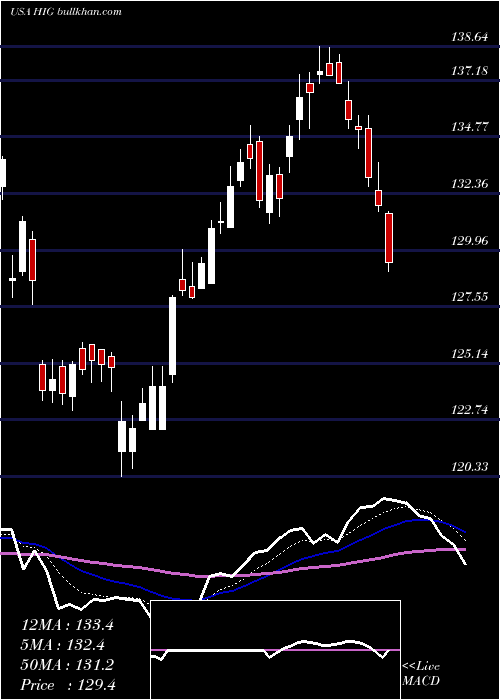500x700 pixels.
Task: Click the 12MA : 133.4 readout
Action: 67,625
